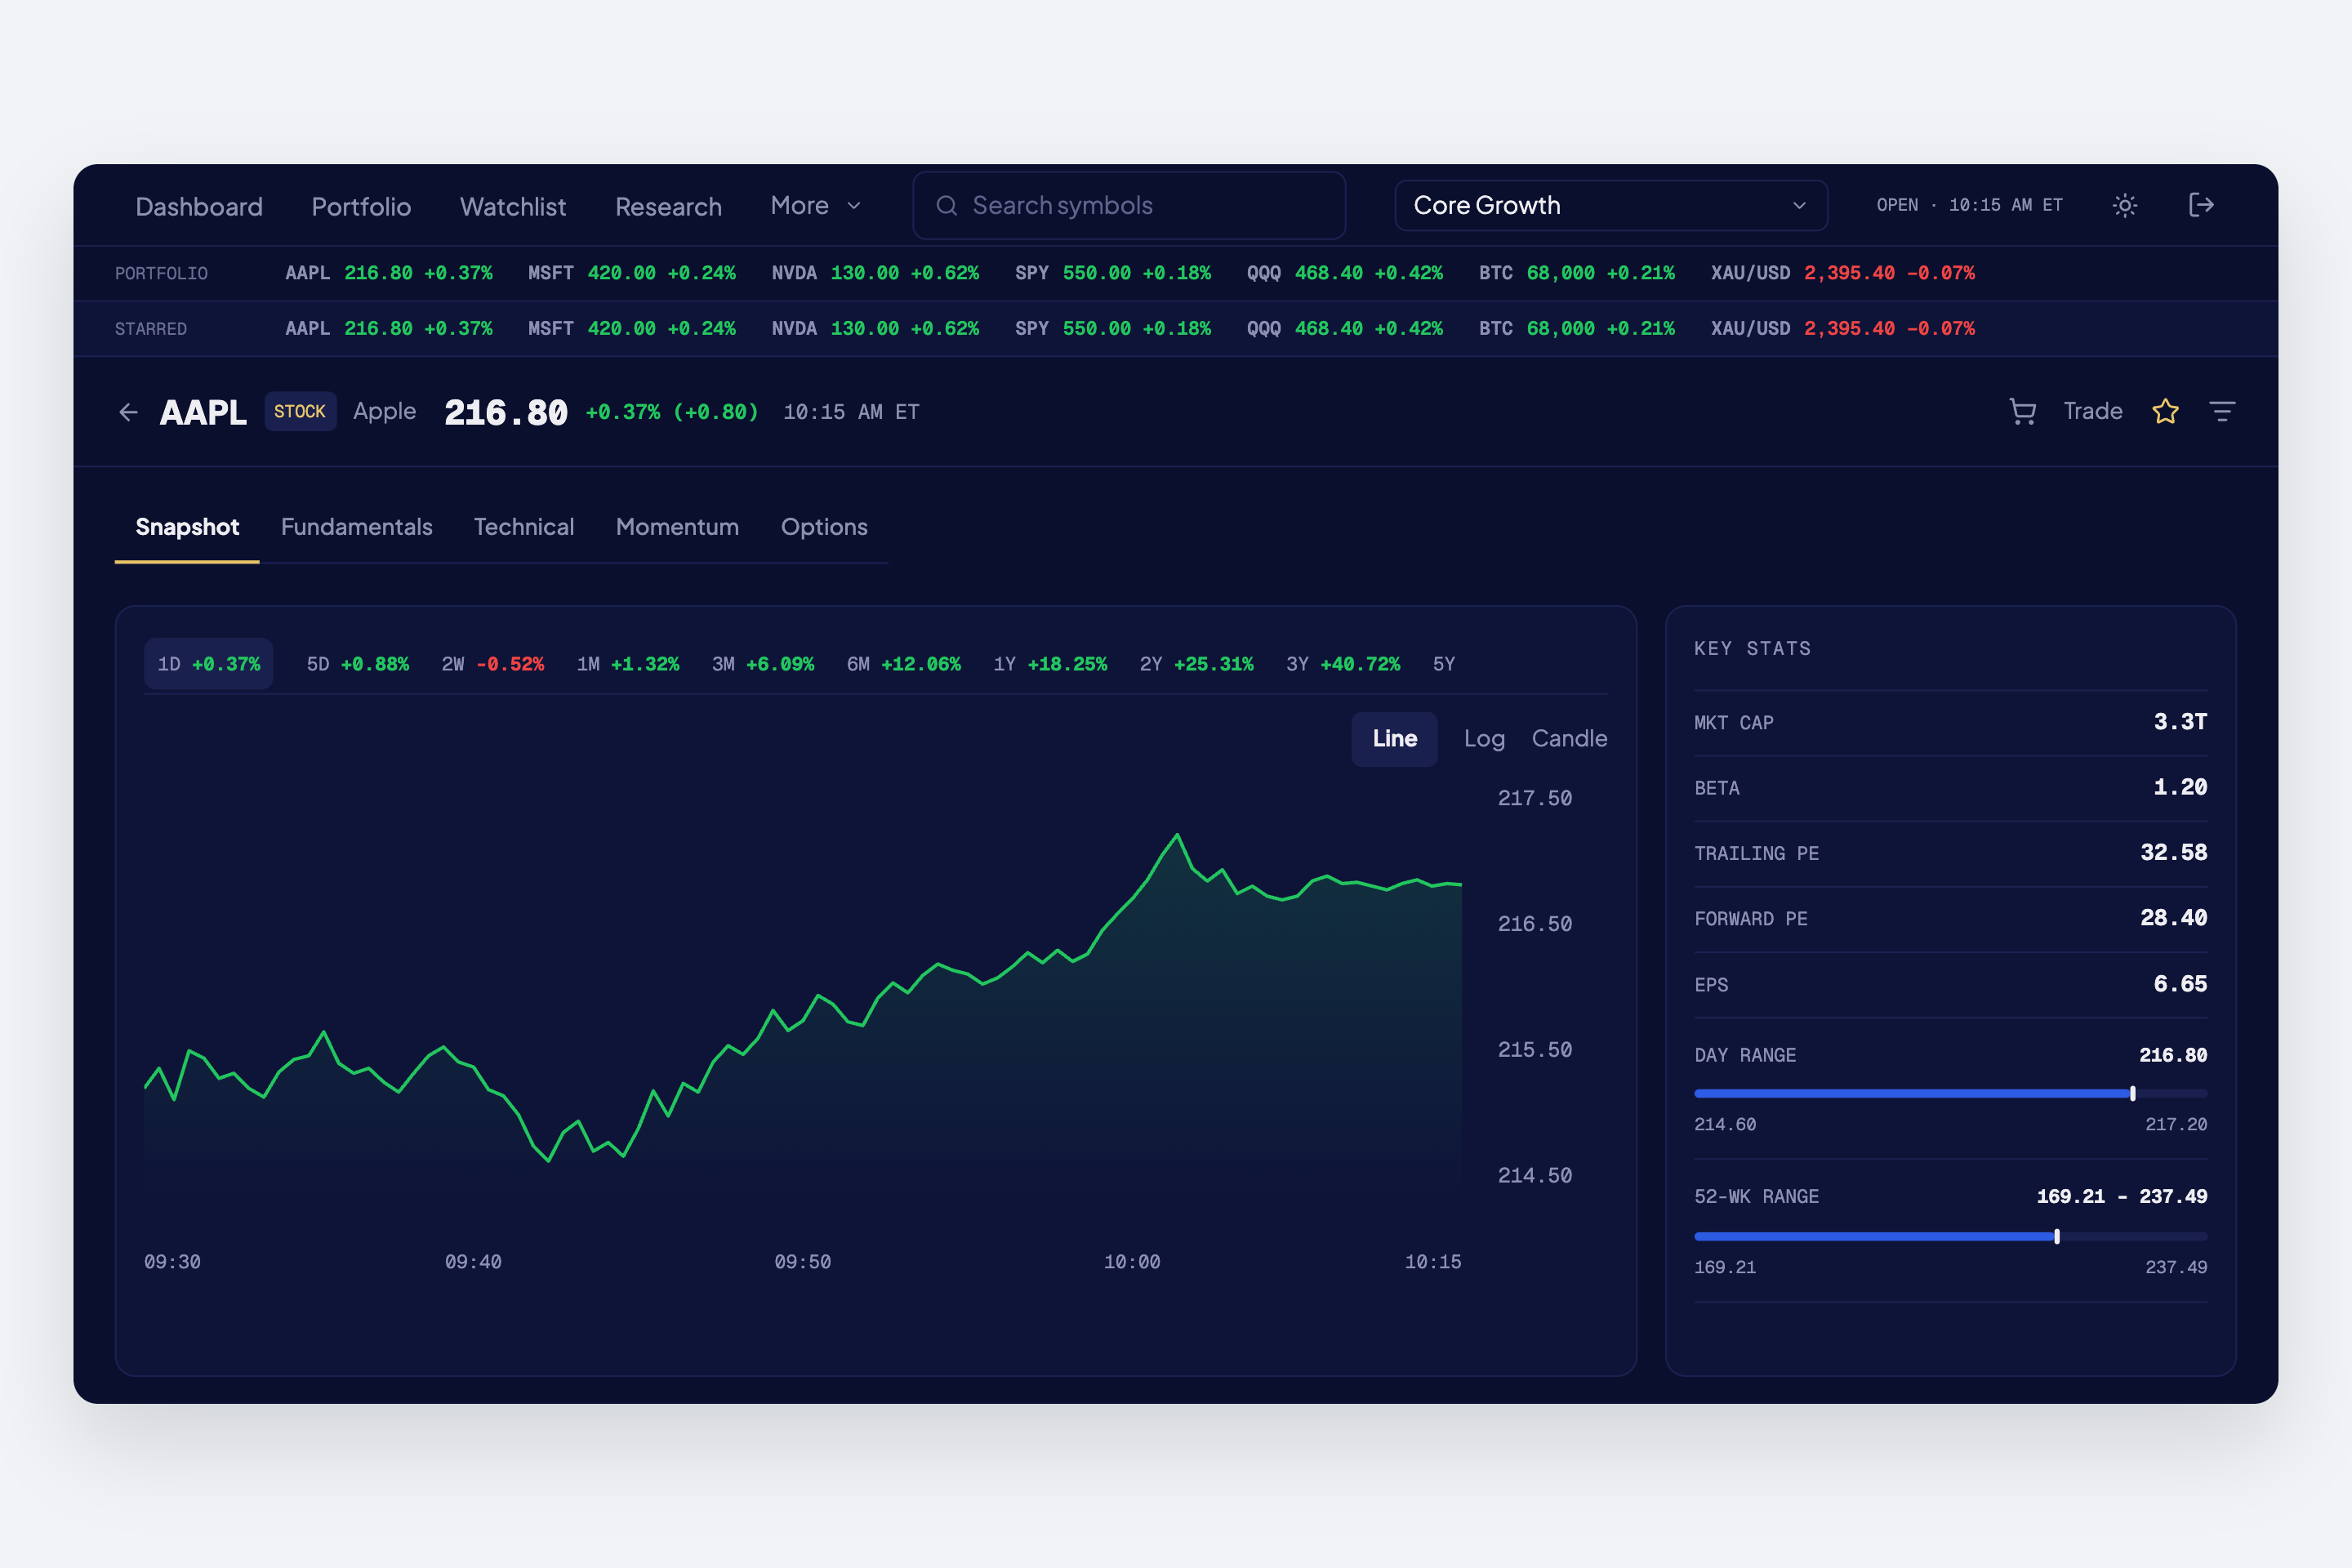Click the Trailing PE value 32.58
The width and height of the screenshot is (2352, 1568).
click(x=2173, y=853)
